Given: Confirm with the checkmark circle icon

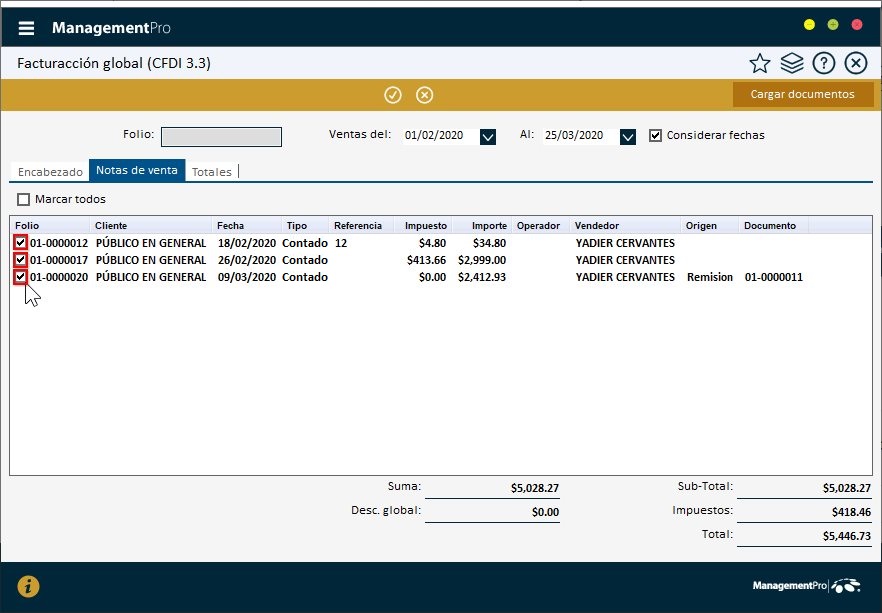Looking at the screenshot, I should (393, 95).
